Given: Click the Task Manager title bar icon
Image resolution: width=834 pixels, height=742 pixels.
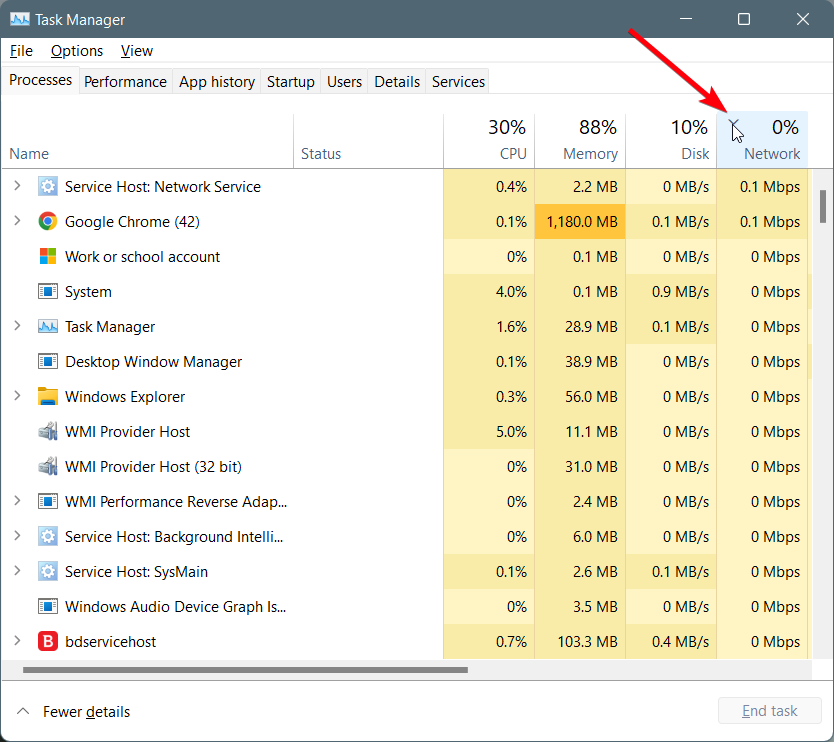Looking at the screenshot, I should click(20, 20).
